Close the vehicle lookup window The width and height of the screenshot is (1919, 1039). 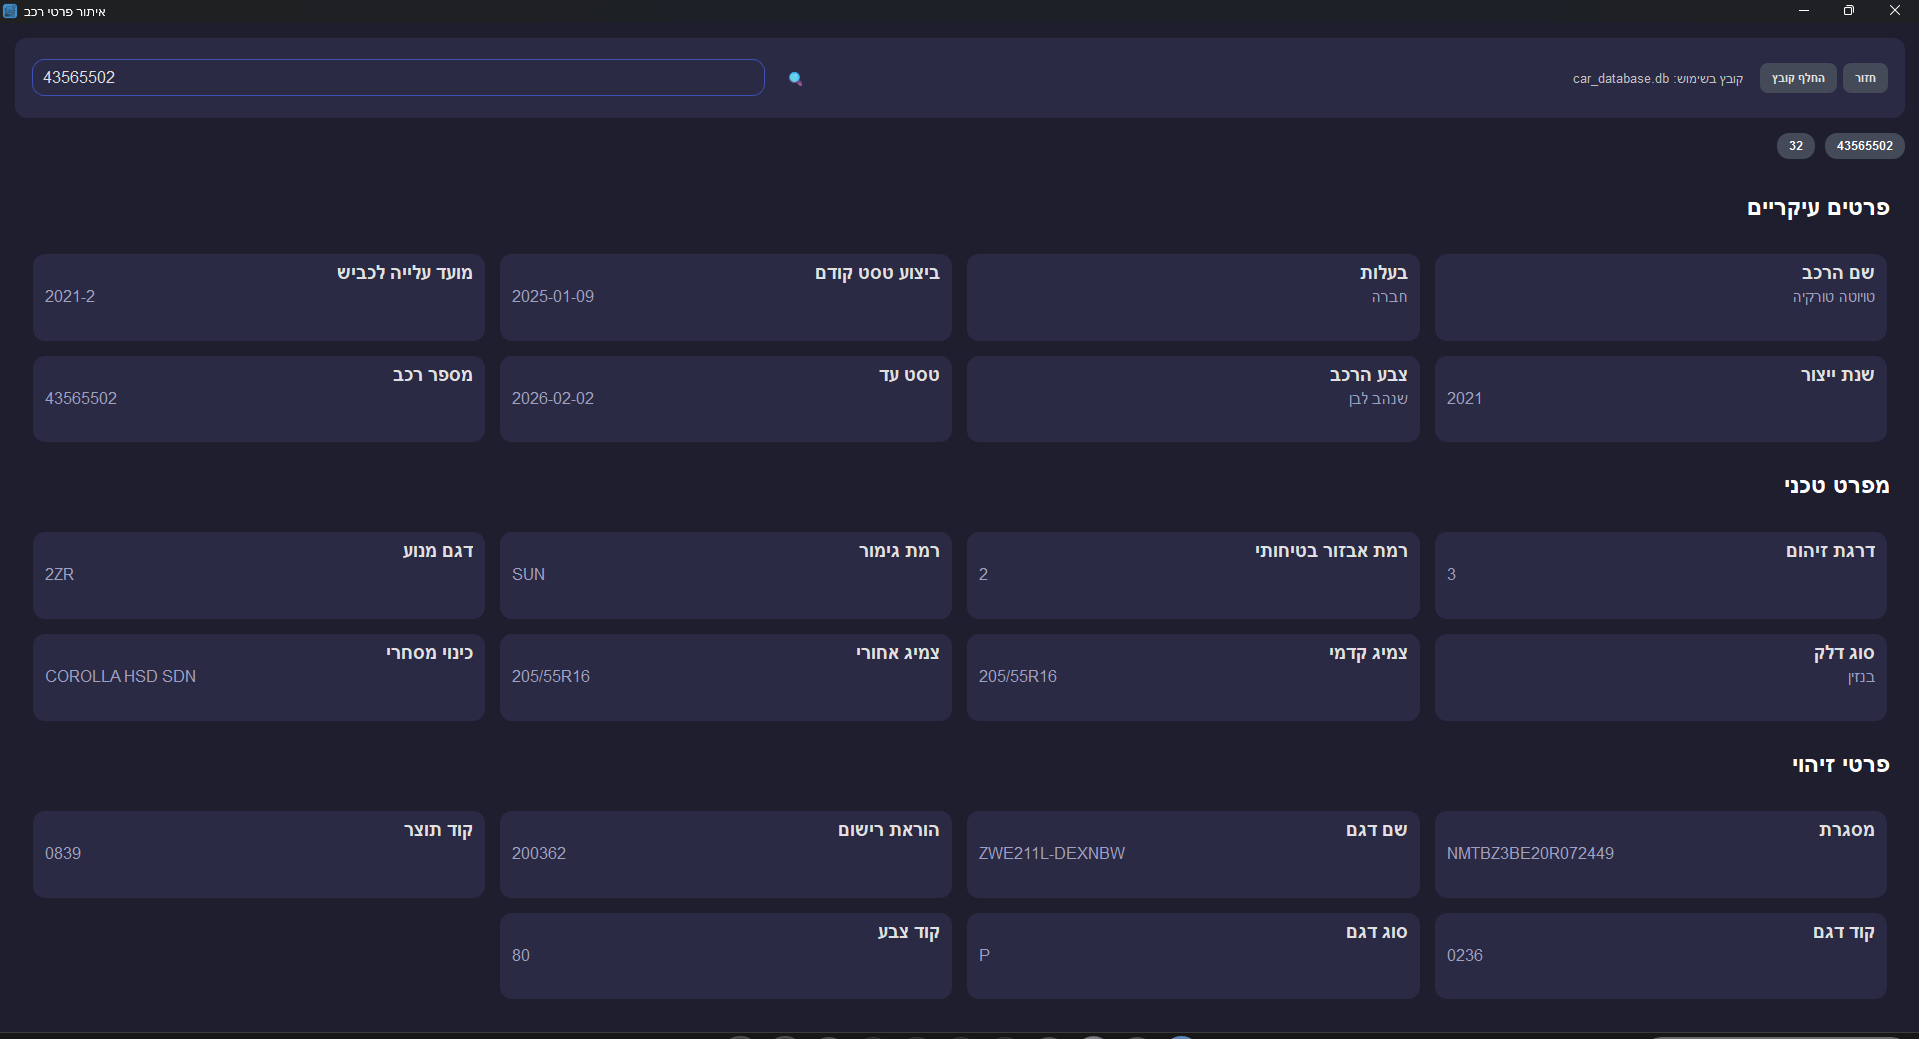pos(1894,11)
